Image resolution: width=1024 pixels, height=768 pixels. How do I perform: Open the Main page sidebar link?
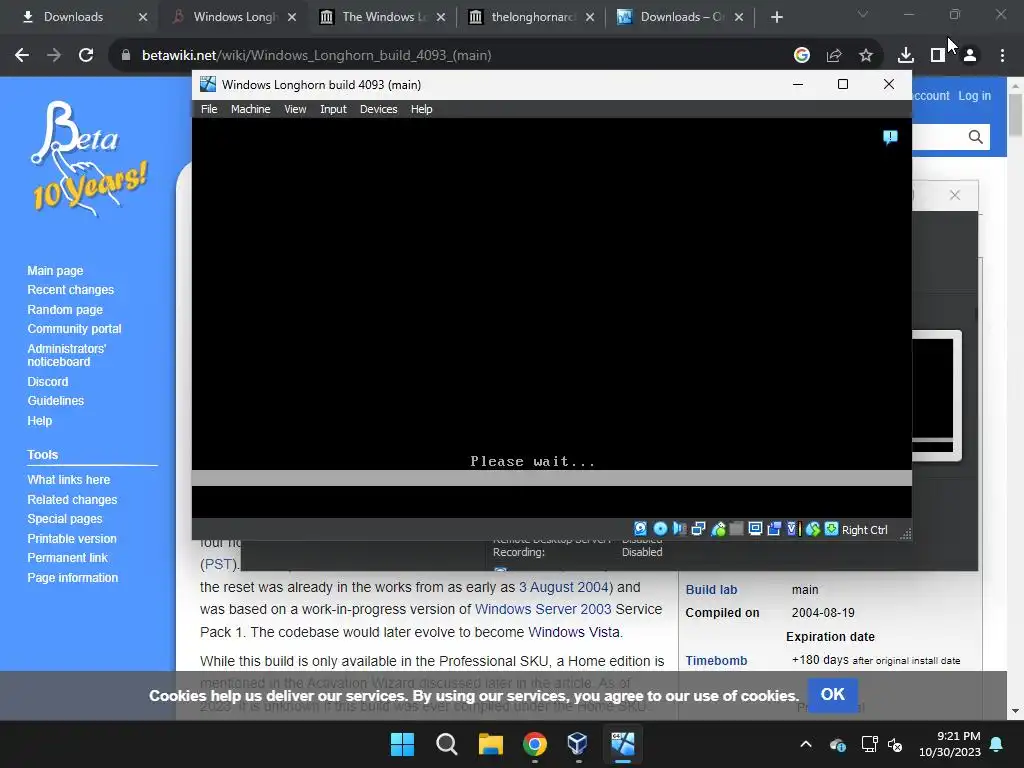[55, 270]
